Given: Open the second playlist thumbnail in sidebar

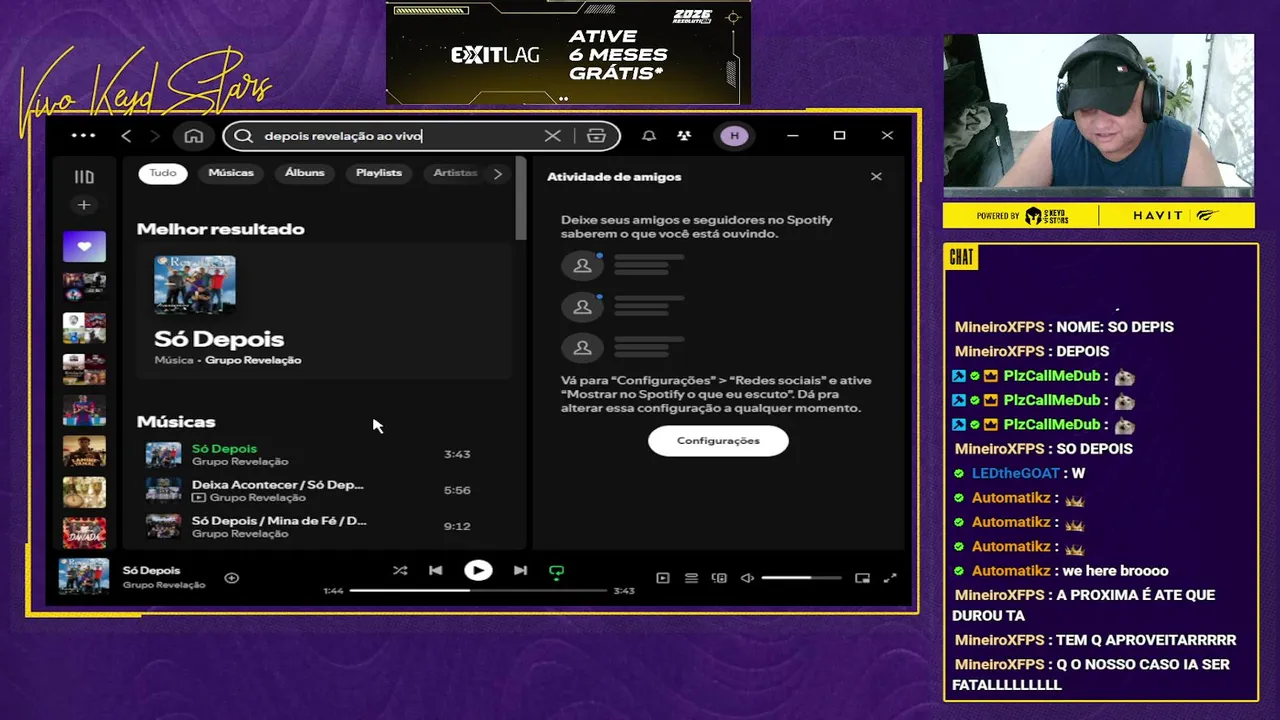Looking at the screenshot, I should pos(84,328).
